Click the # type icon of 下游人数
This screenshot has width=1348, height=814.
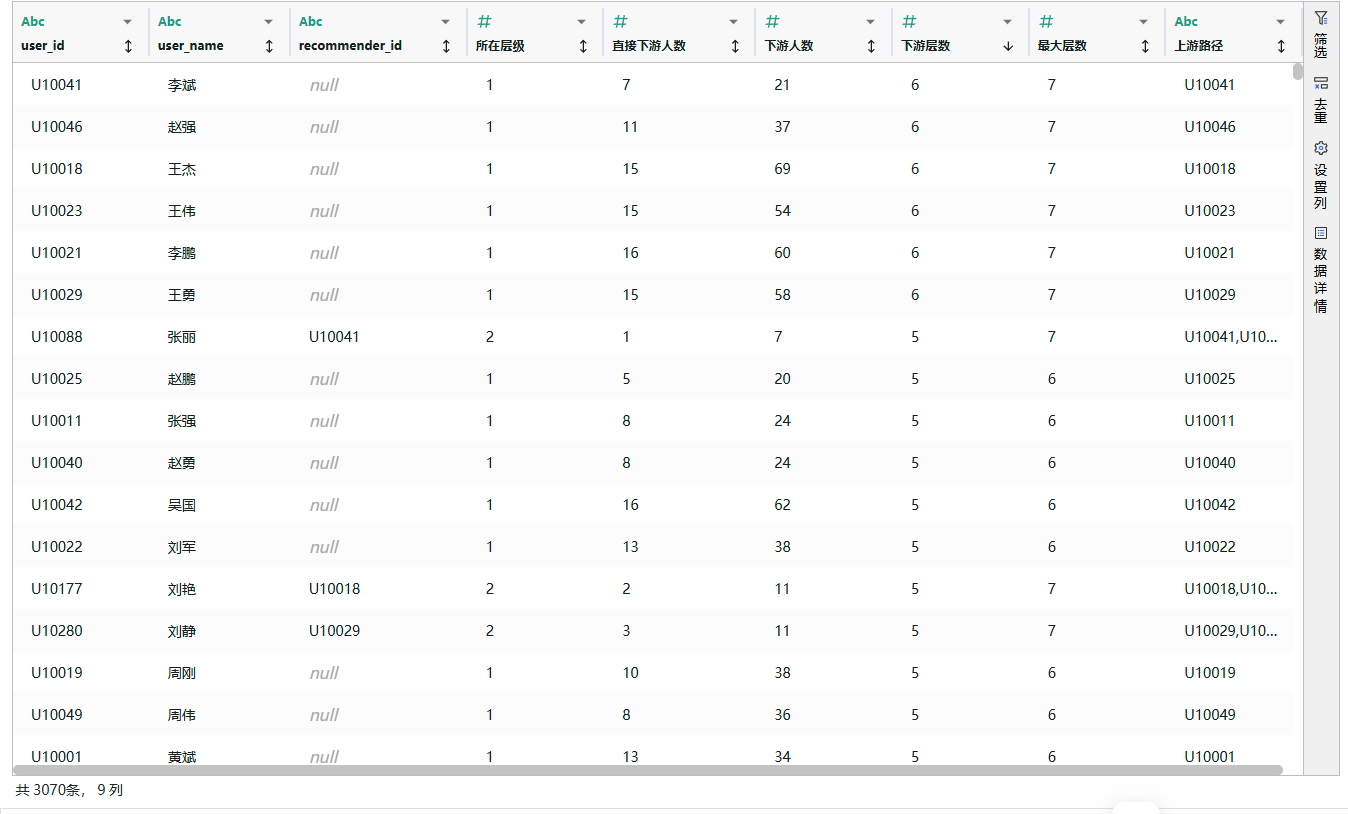pyautogui.click(x=772, y=21)
